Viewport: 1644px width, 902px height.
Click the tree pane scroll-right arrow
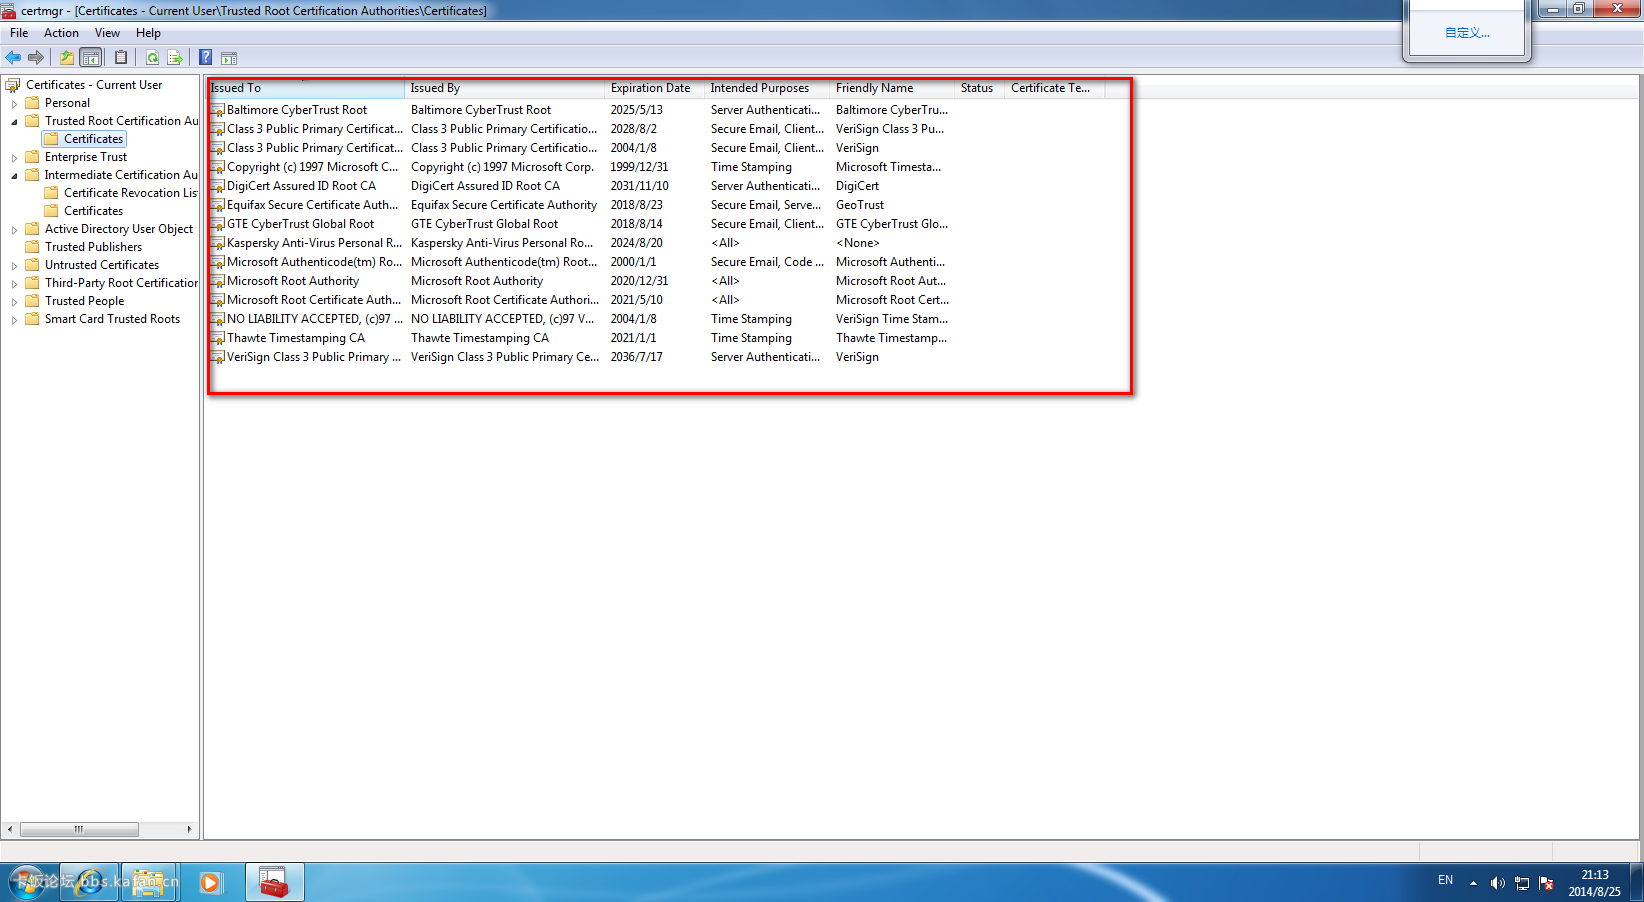click(189, 829)
